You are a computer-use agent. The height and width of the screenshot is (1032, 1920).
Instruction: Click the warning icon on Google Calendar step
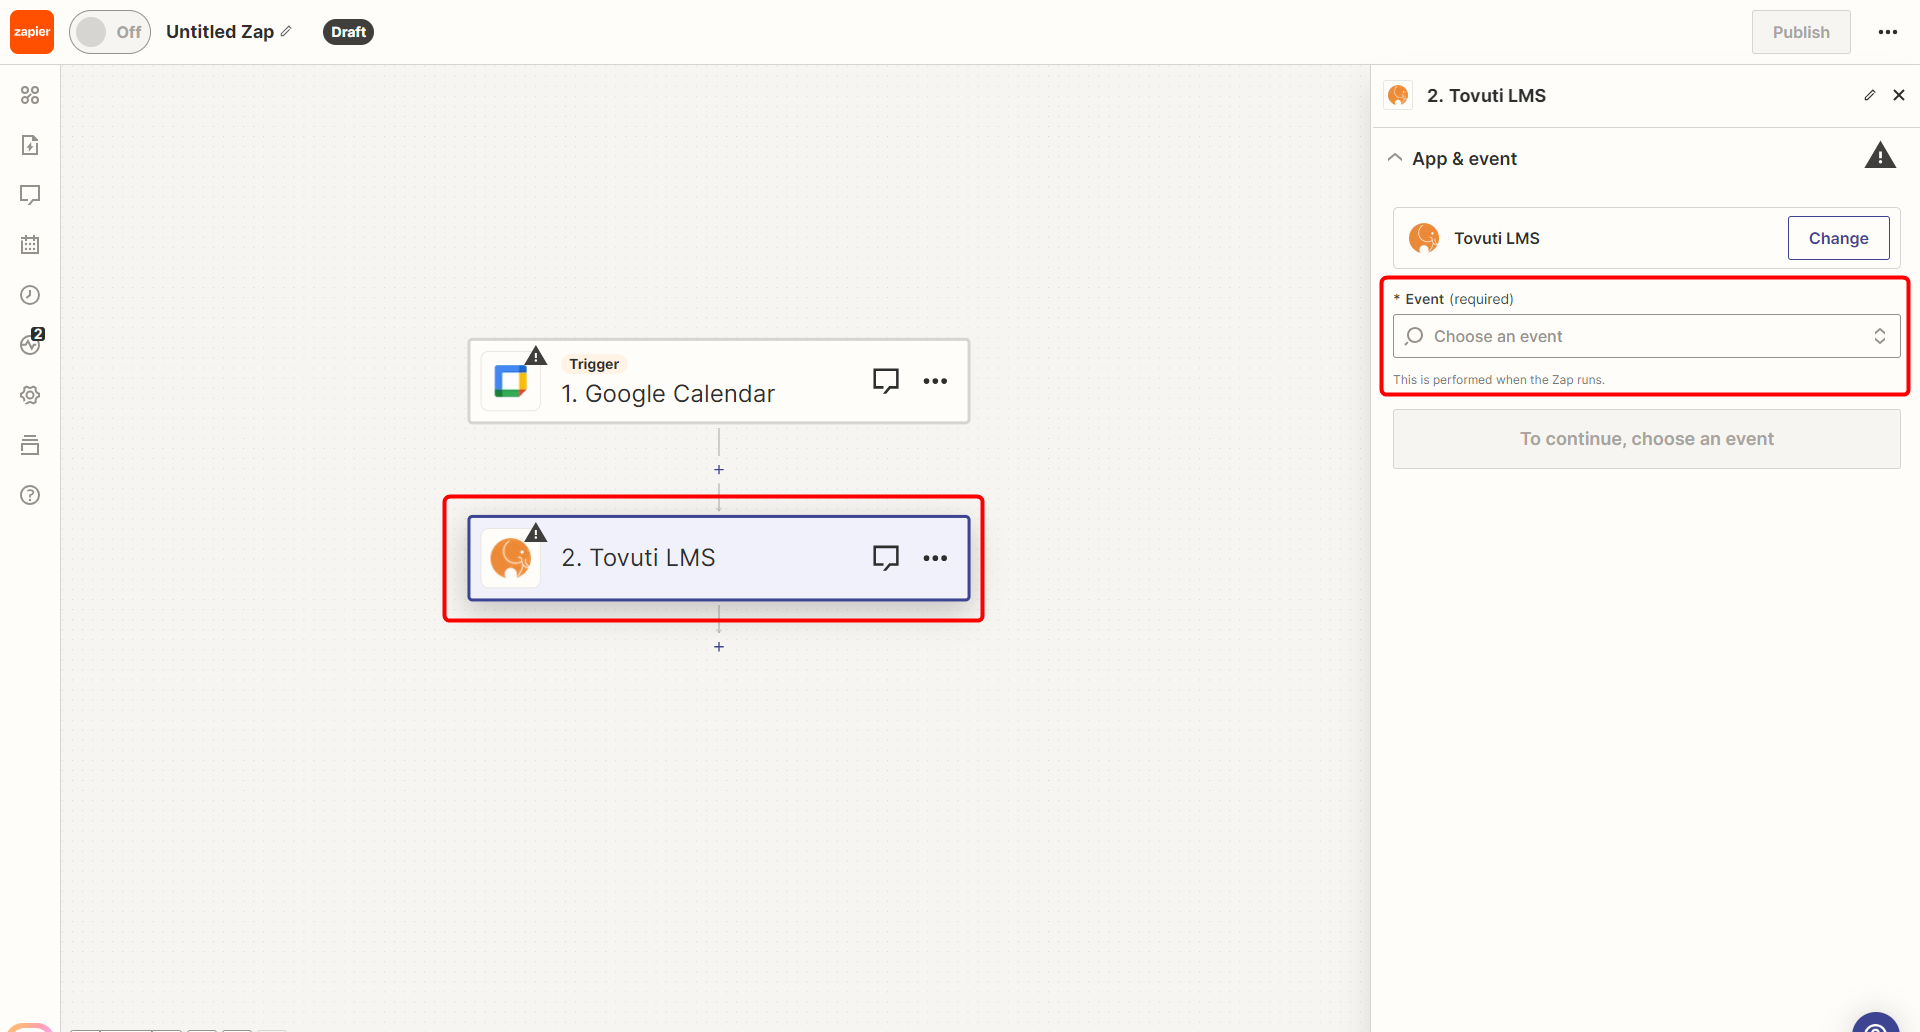[536, 356]
